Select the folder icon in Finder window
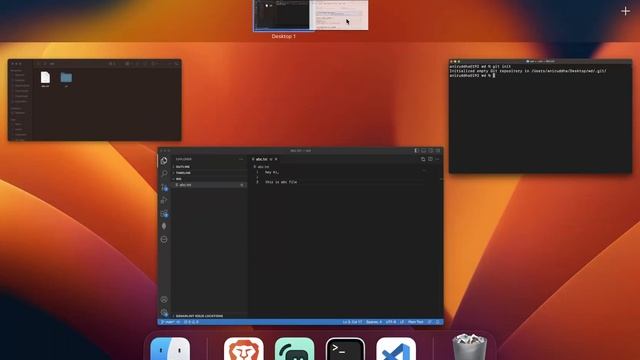 tap(66, 78)
